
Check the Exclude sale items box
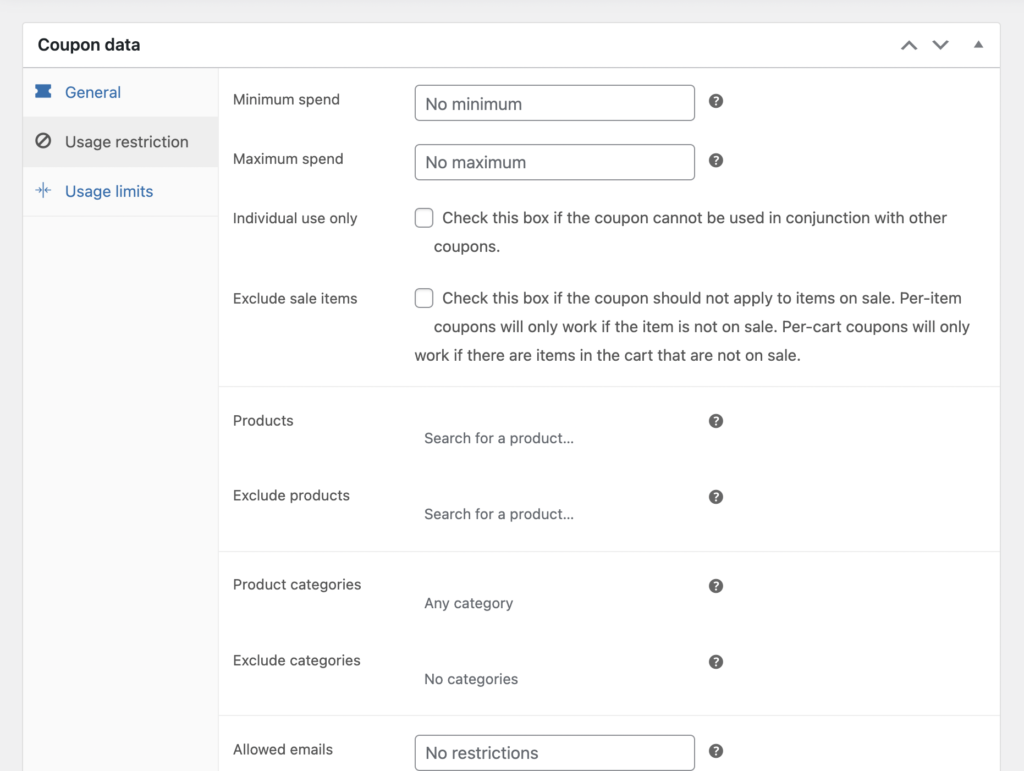point(424,298)
